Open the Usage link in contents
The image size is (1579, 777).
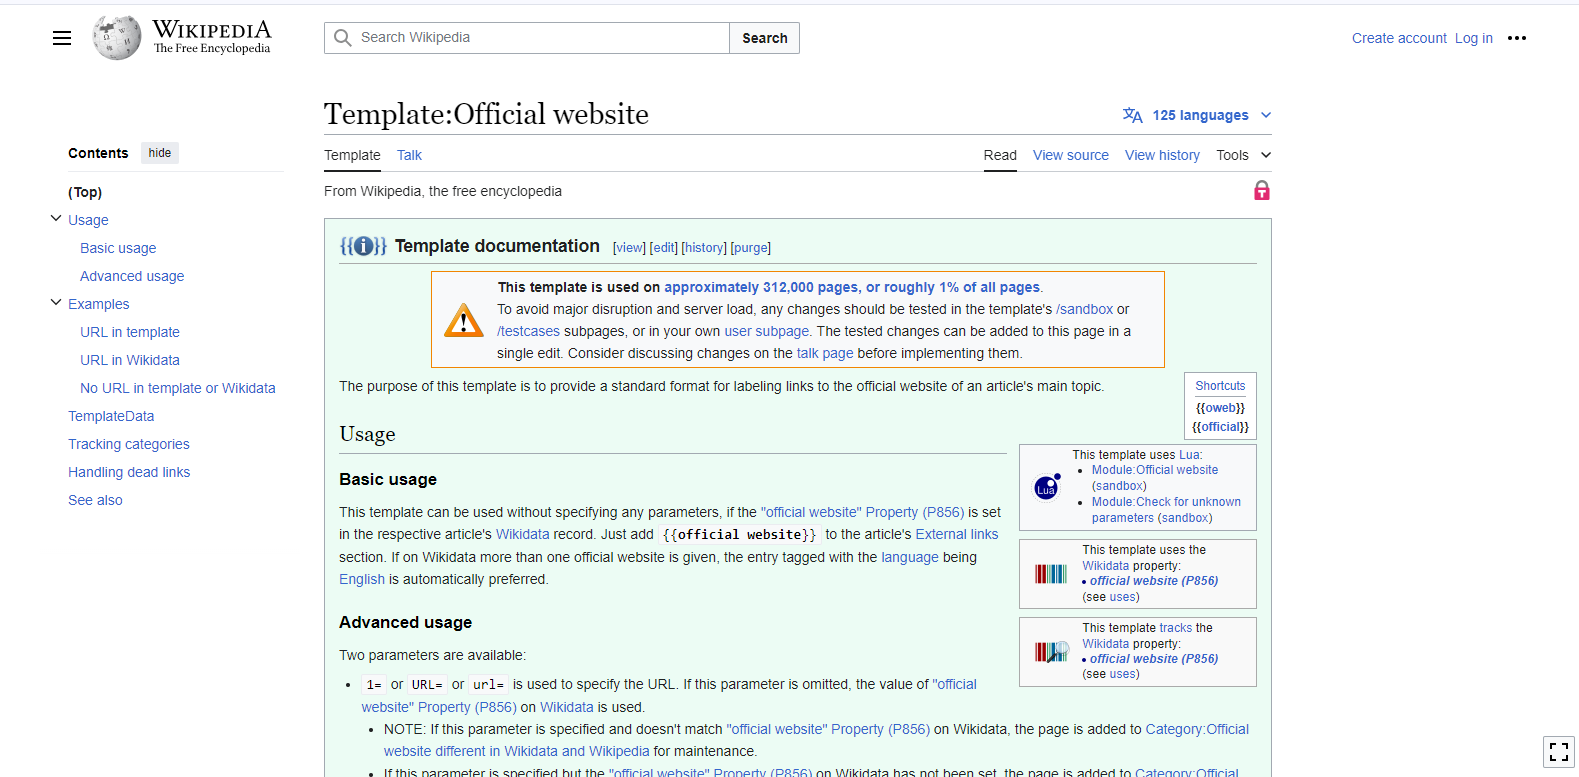click(x=88, y=220)
